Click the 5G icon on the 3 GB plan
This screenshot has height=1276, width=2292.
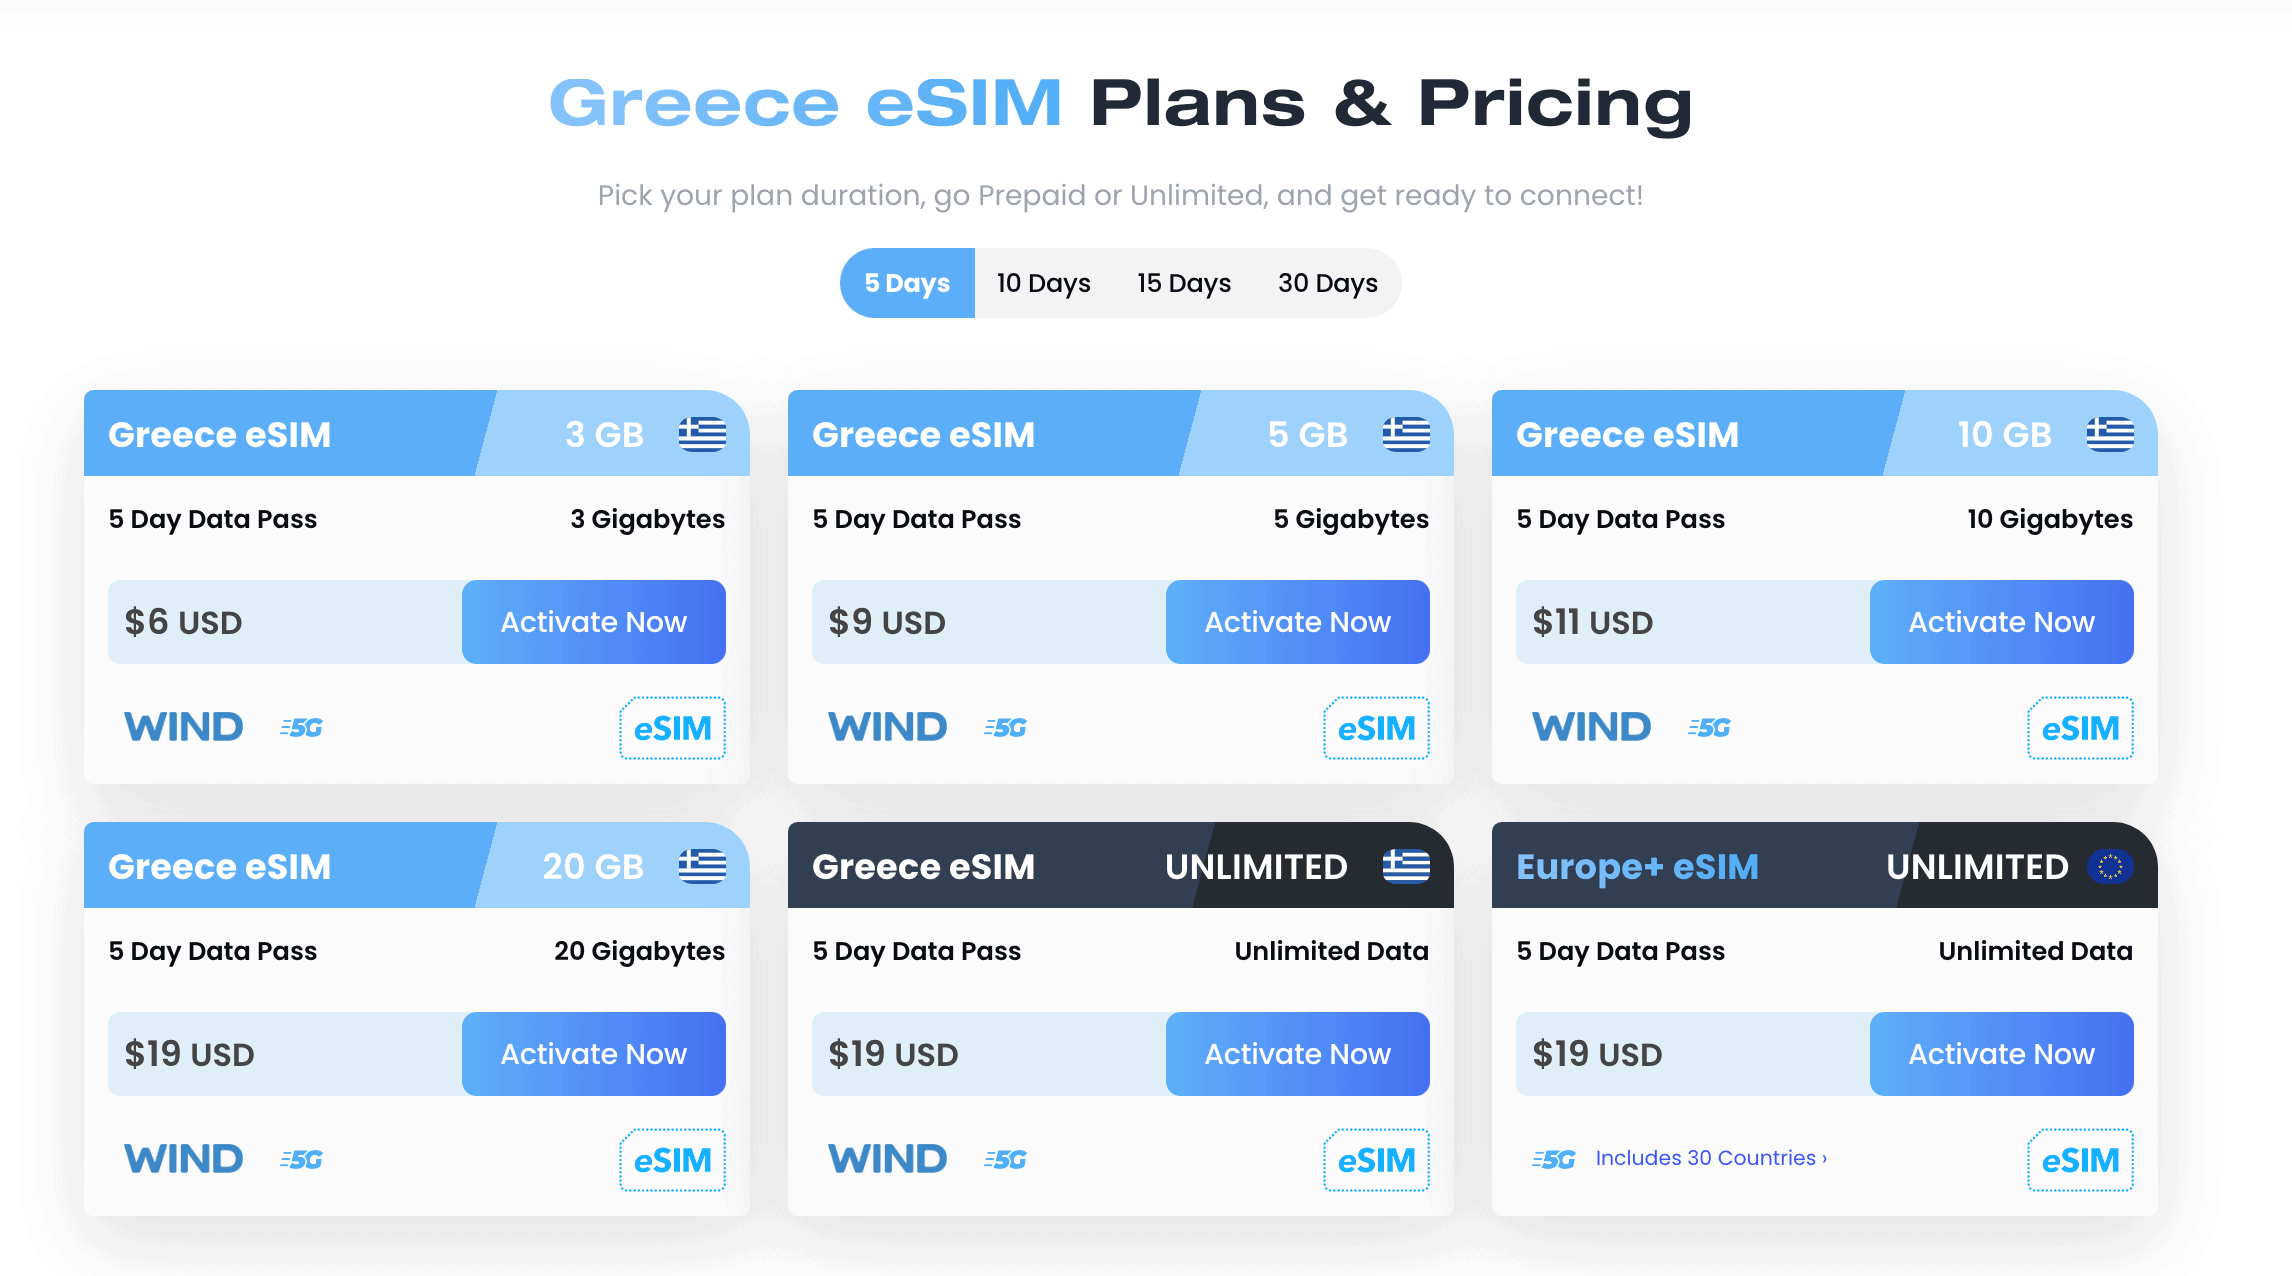click(x=298, y=727)
